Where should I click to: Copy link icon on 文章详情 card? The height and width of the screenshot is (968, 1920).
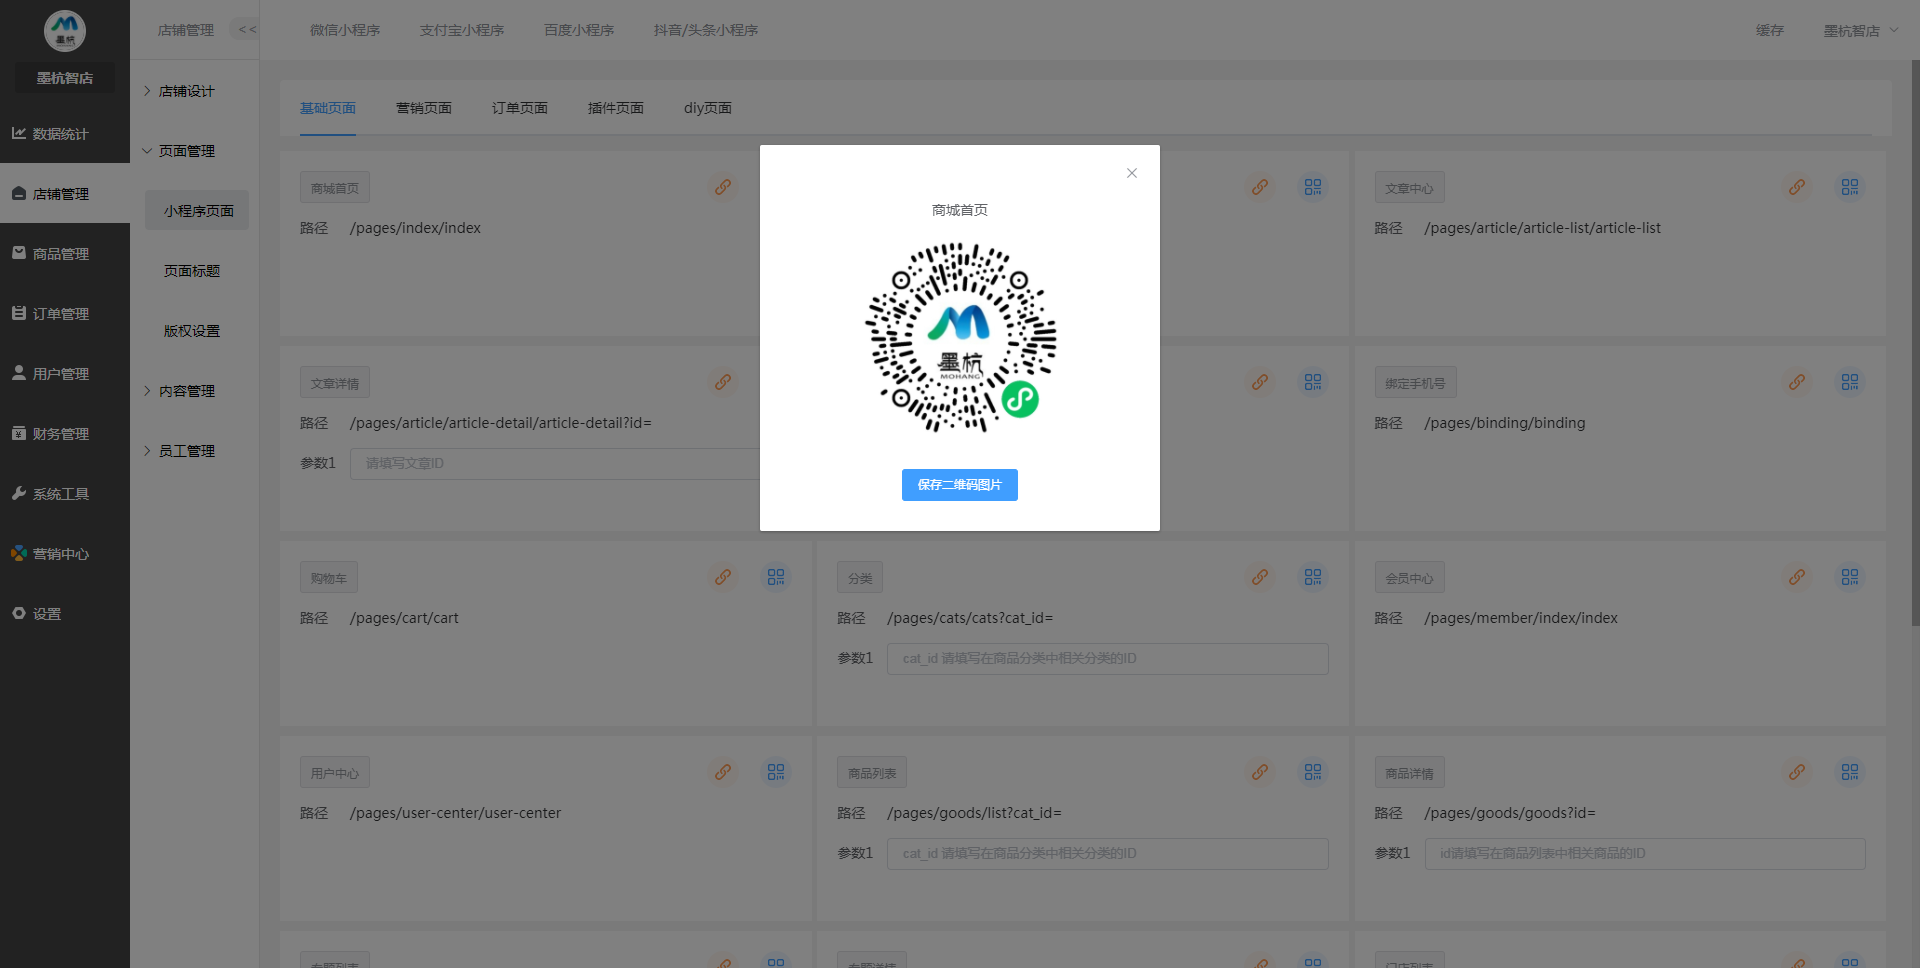pos(723,382)
